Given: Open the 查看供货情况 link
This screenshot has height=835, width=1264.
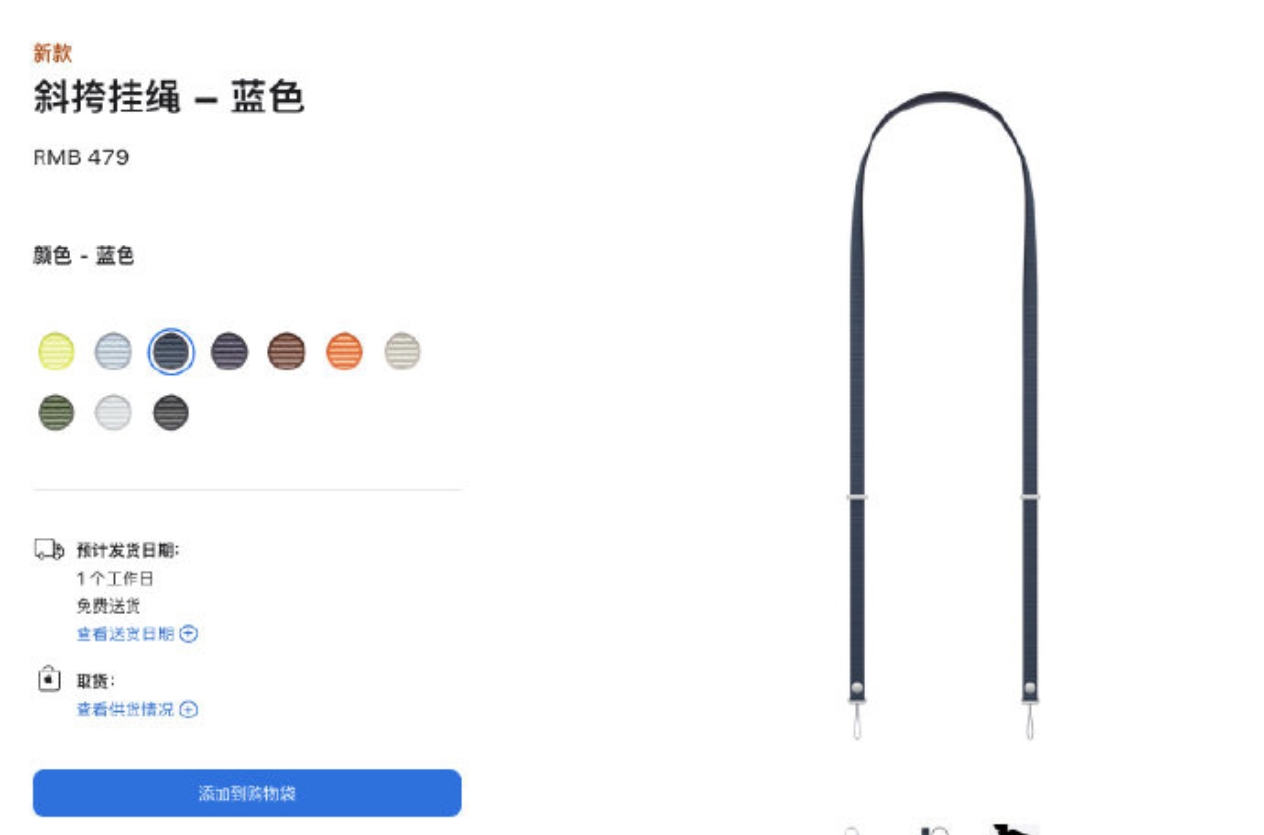Looking at the screenshot, I should click(126, 709).
